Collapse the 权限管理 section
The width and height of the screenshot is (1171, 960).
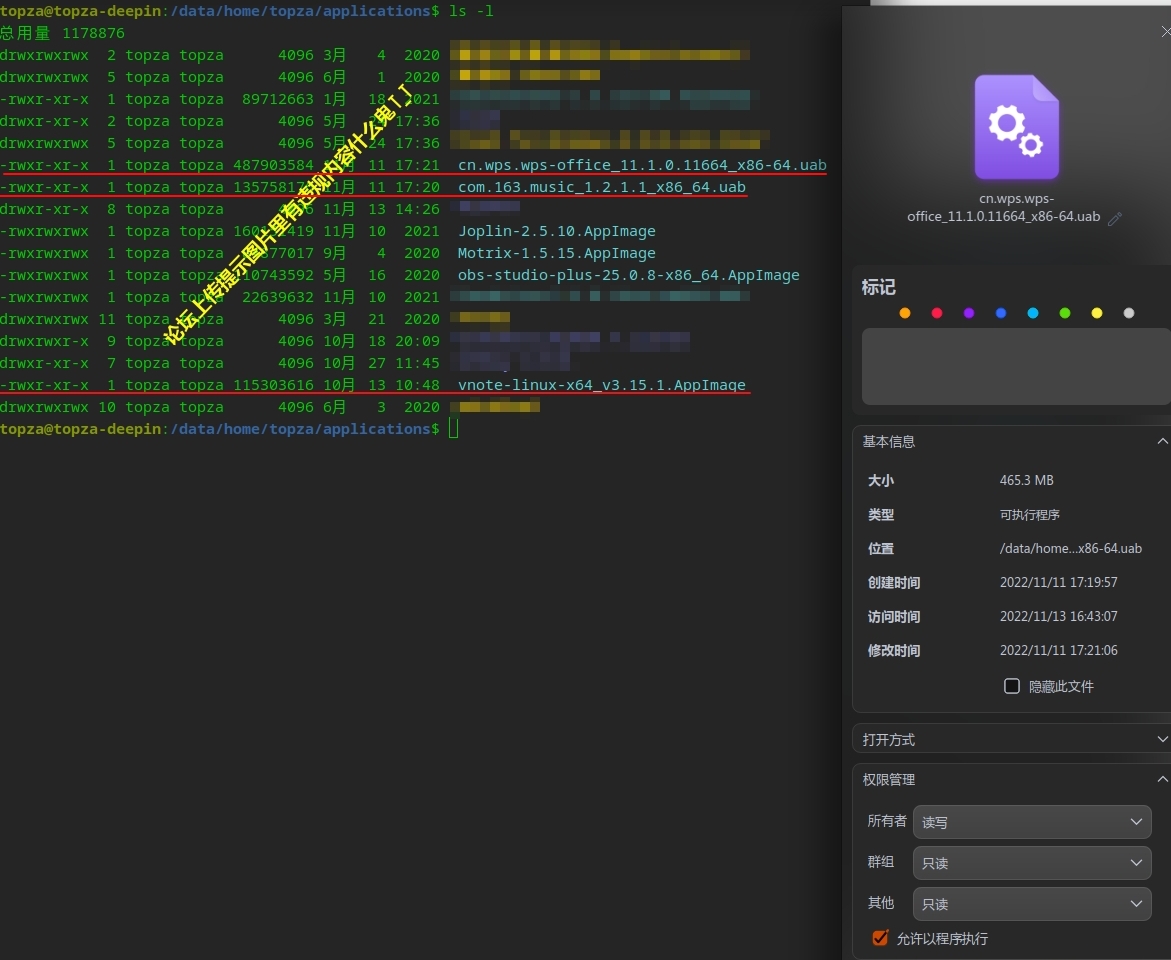pyautogui.click(x=1161, y=779)
